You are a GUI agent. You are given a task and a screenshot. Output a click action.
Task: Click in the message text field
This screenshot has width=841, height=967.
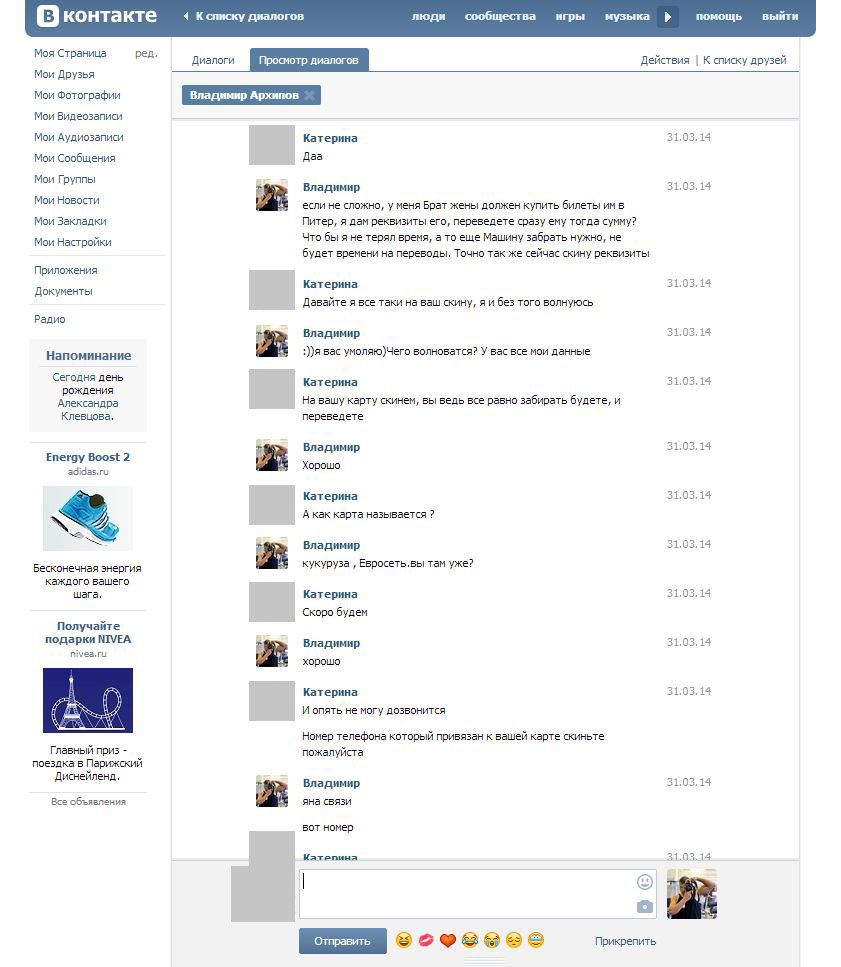465,894
